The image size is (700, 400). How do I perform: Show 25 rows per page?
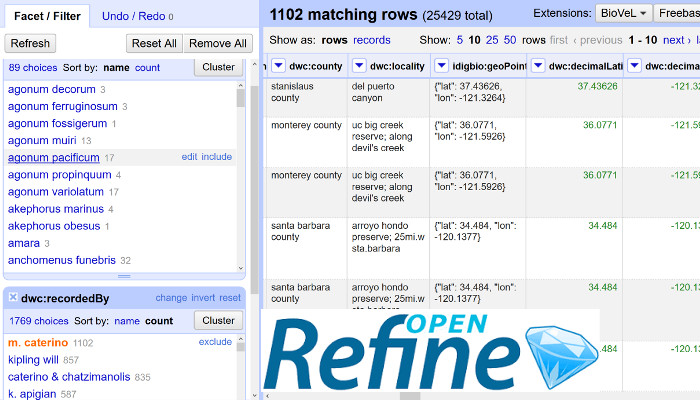[492, 40]
